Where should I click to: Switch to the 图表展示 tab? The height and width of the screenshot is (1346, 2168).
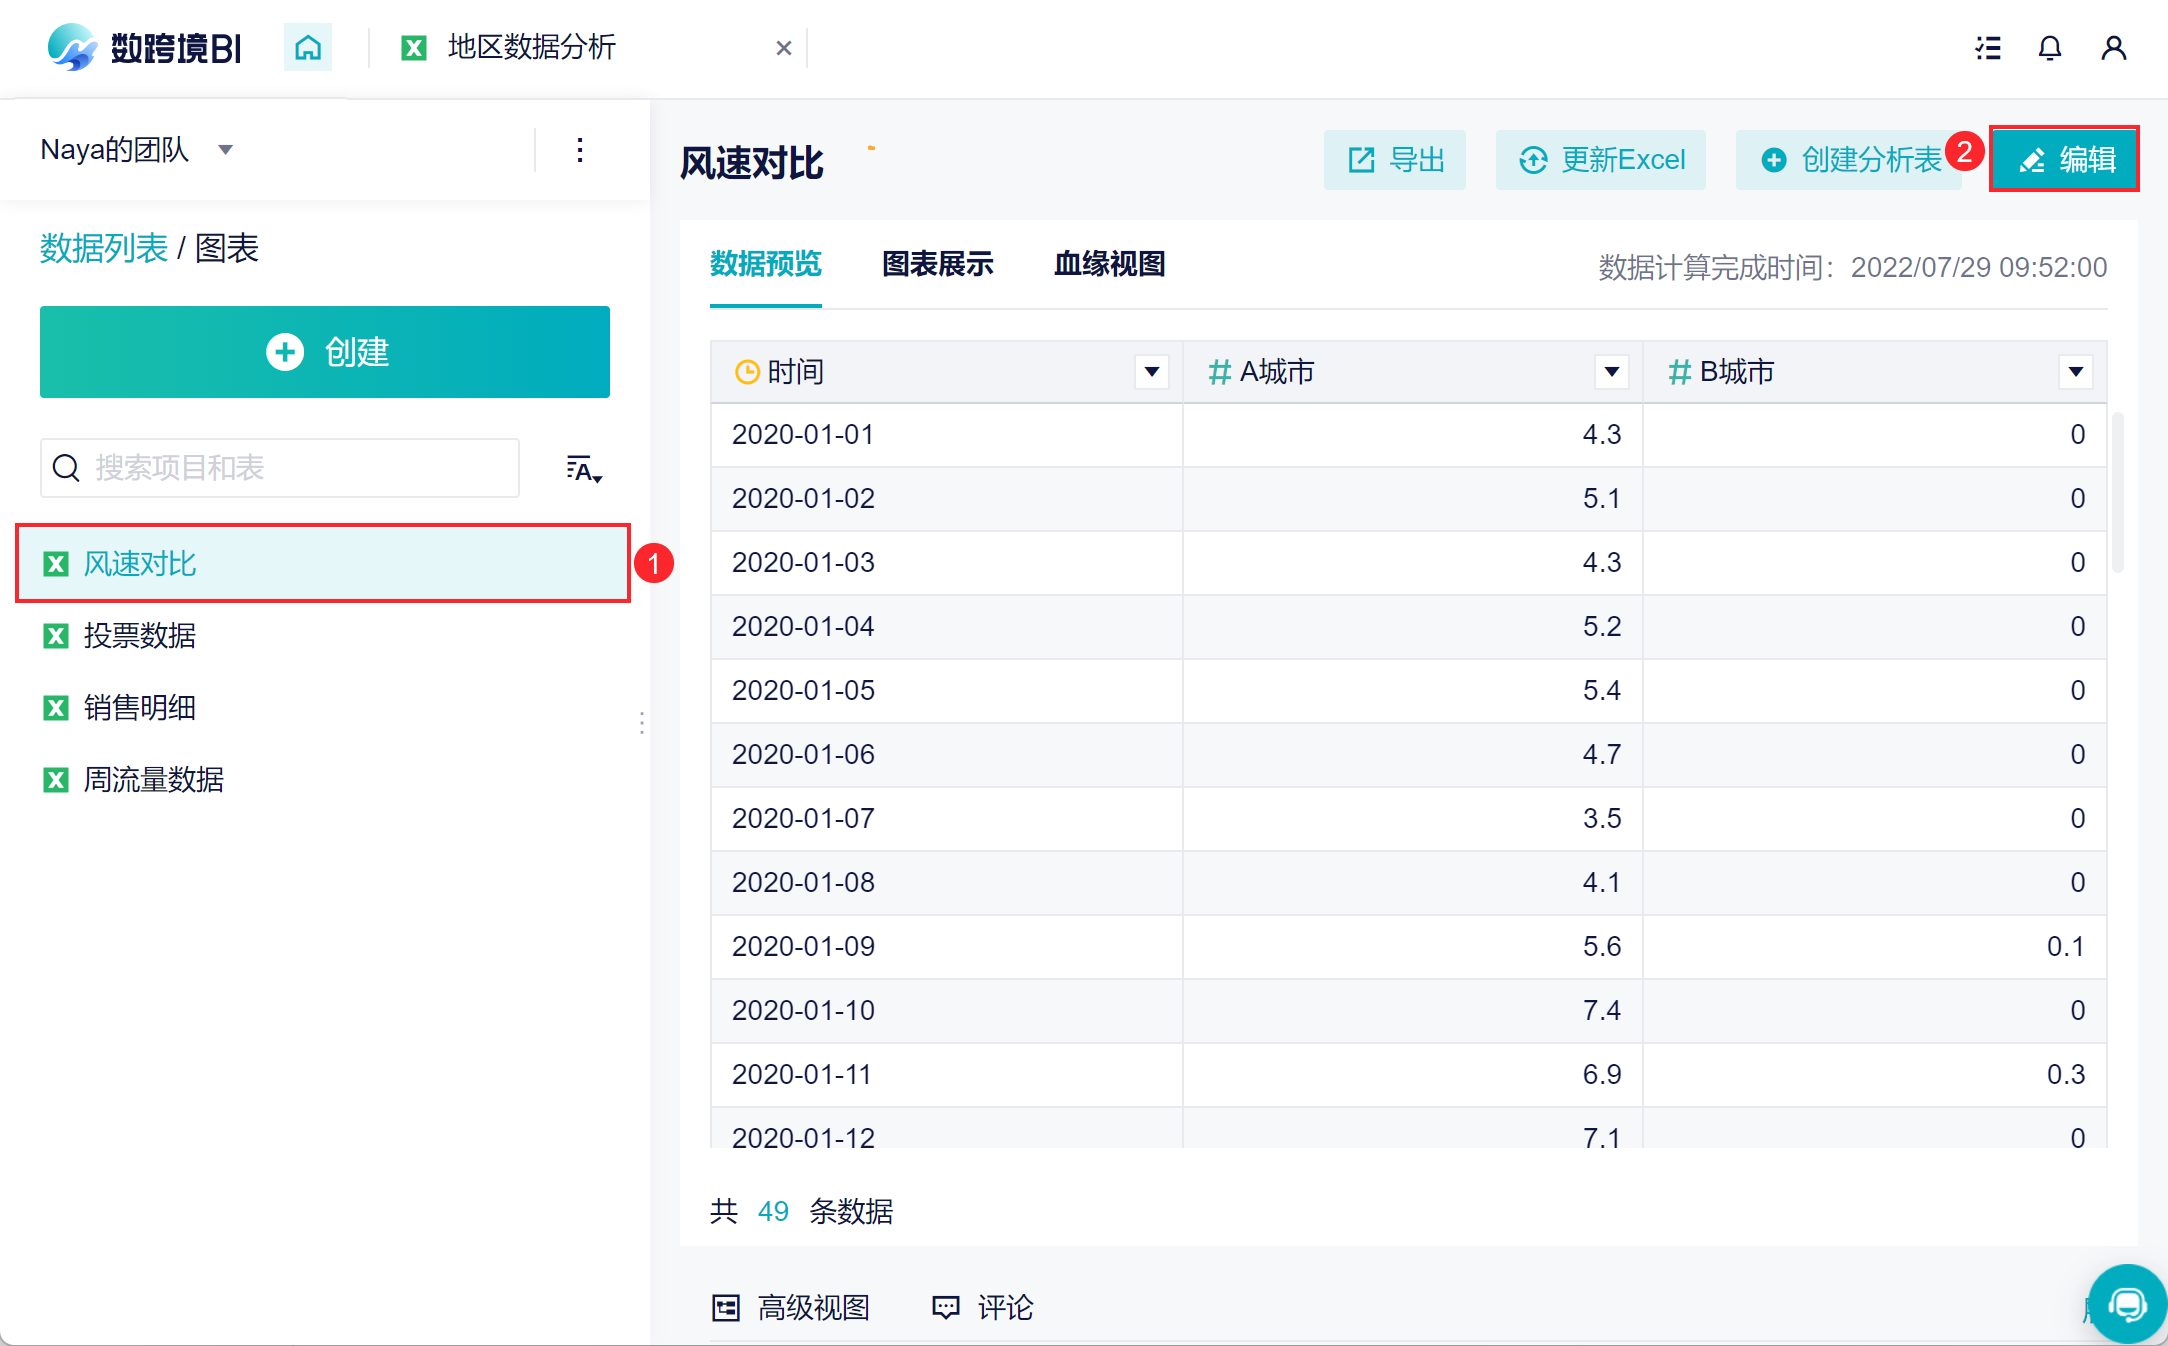[x=937, y=264]
